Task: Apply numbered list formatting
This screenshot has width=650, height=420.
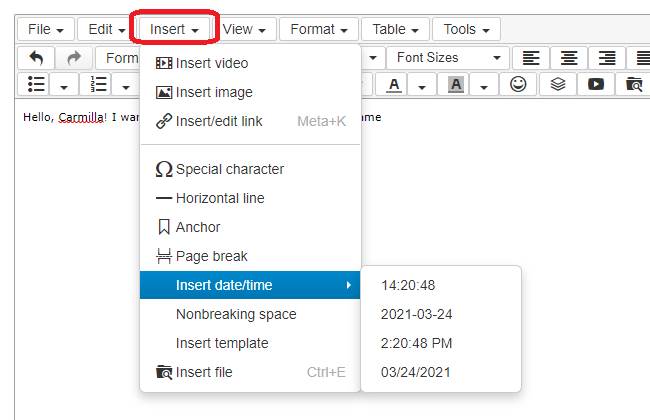Action: (98, 84)
